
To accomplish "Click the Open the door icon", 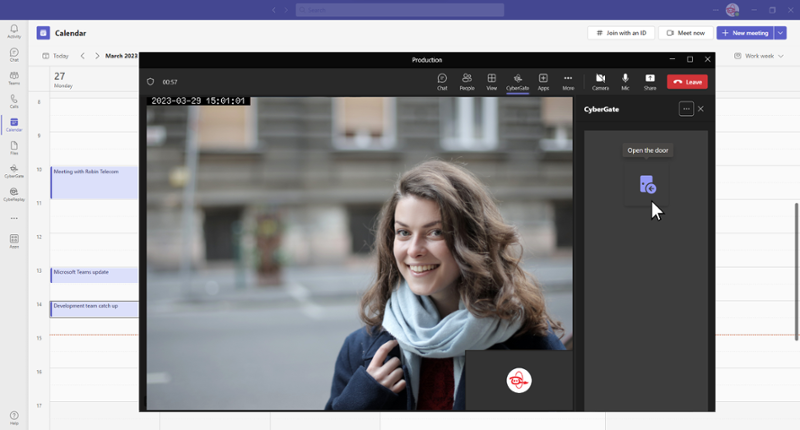I will tap(647, 184).
